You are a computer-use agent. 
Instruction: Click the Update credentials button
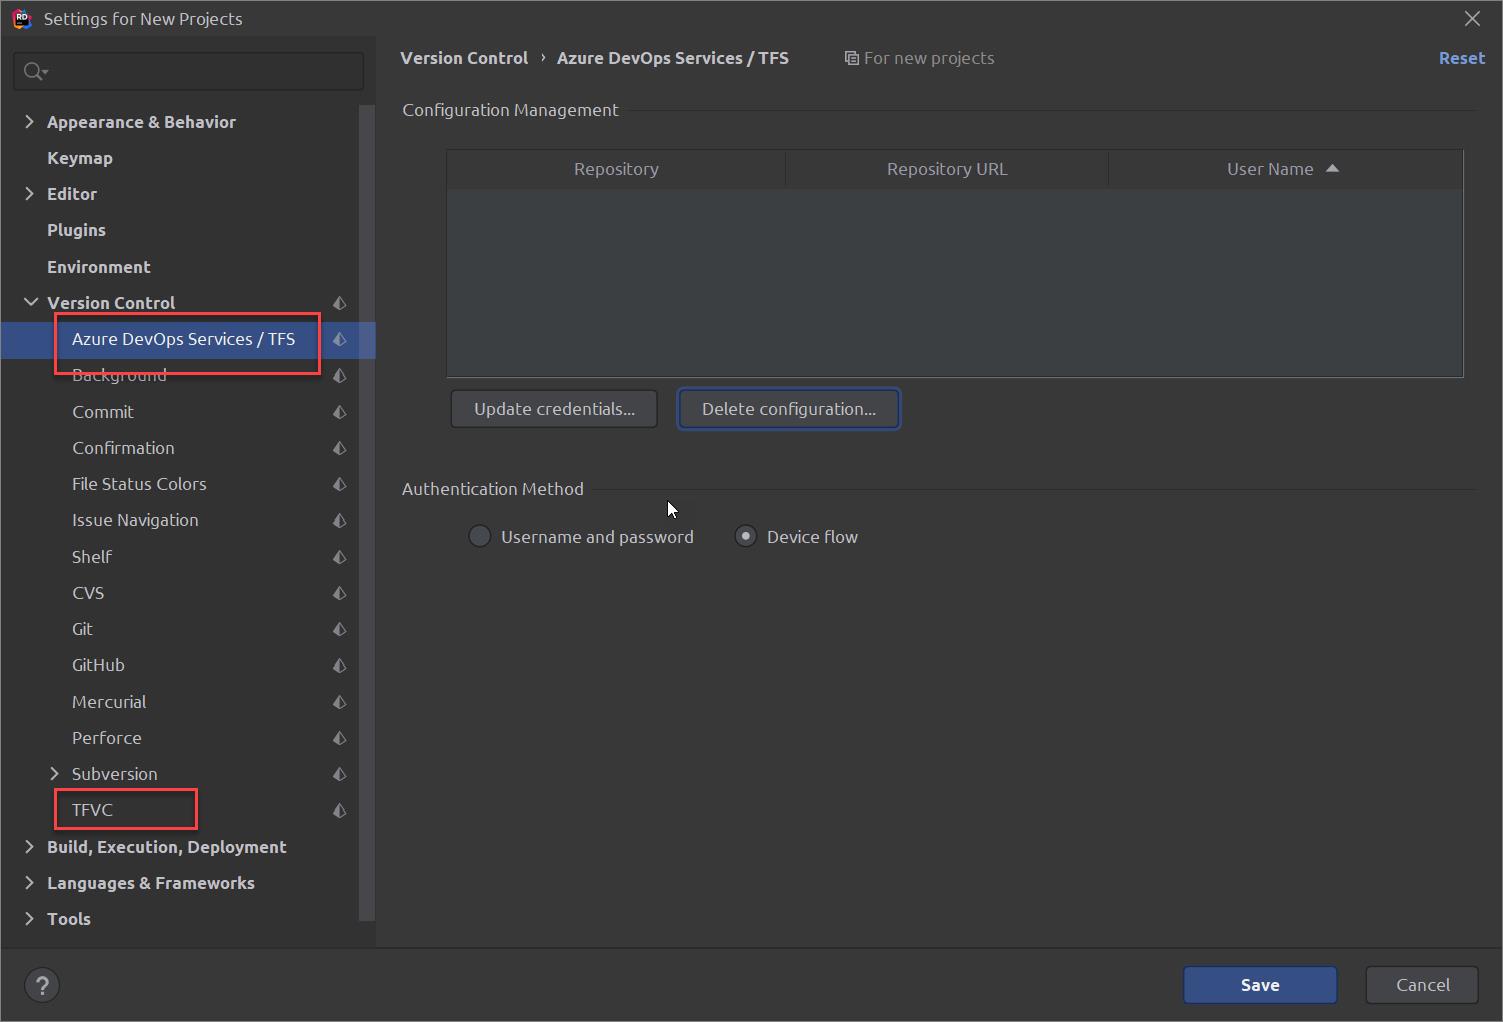pyautogui.click(x=554, y=409)
